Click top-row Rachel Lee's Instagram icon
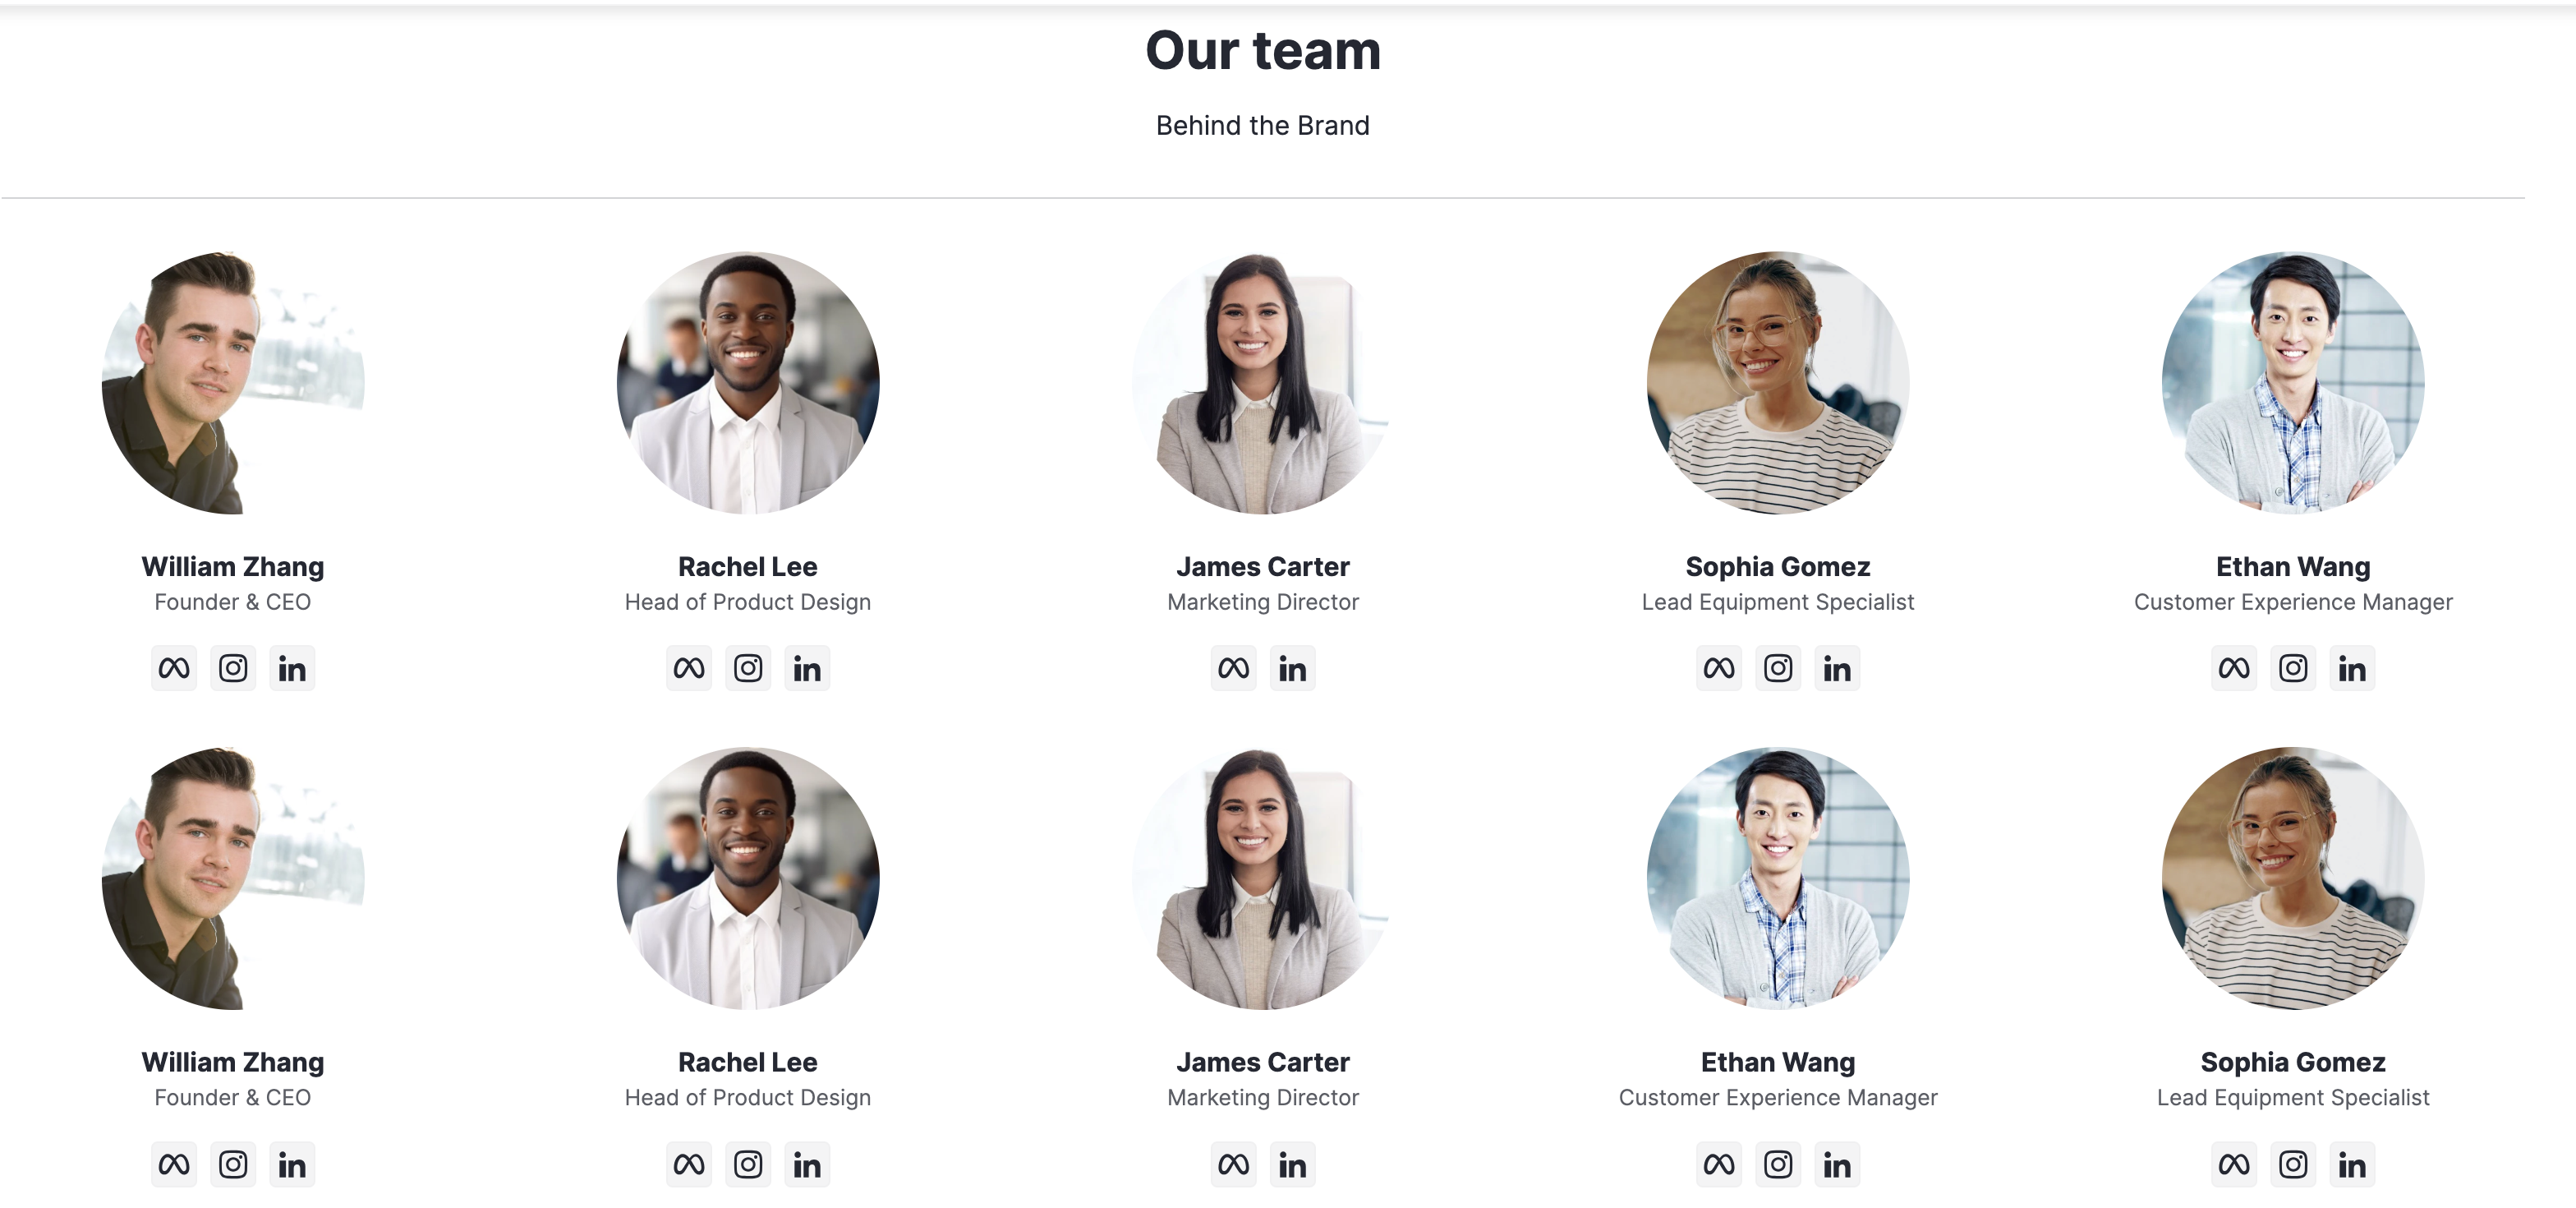The width and height of the screenshot is (2576, 1208). 748,668
